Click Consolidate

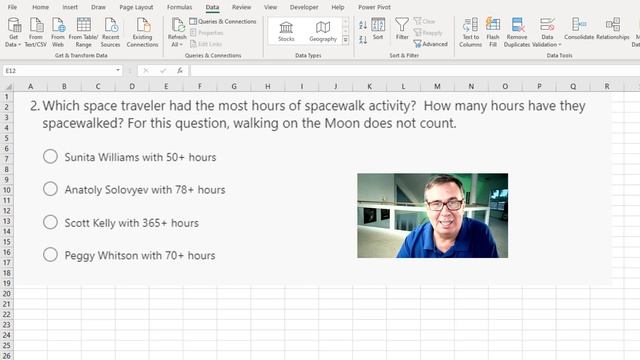[x=579, y=29]
